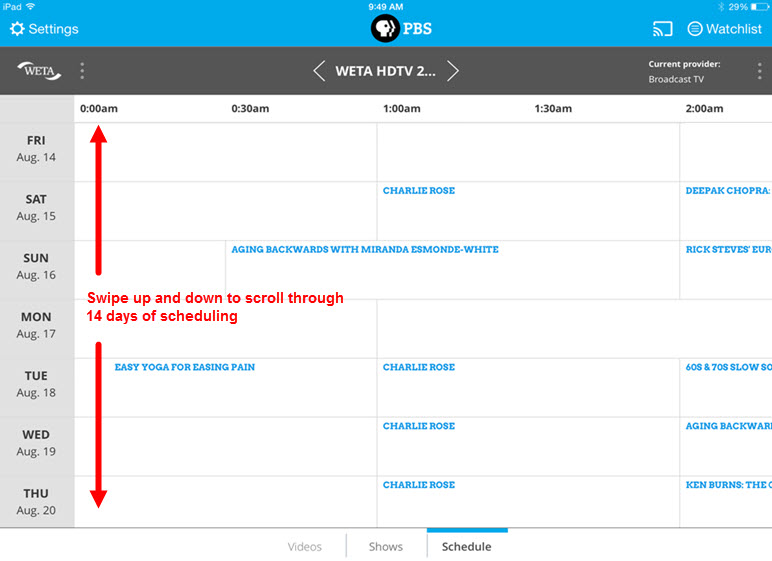Open Charlie Rose on Thursday Aug. 20
Screen dimensions: 772x561
click(419, 485)
